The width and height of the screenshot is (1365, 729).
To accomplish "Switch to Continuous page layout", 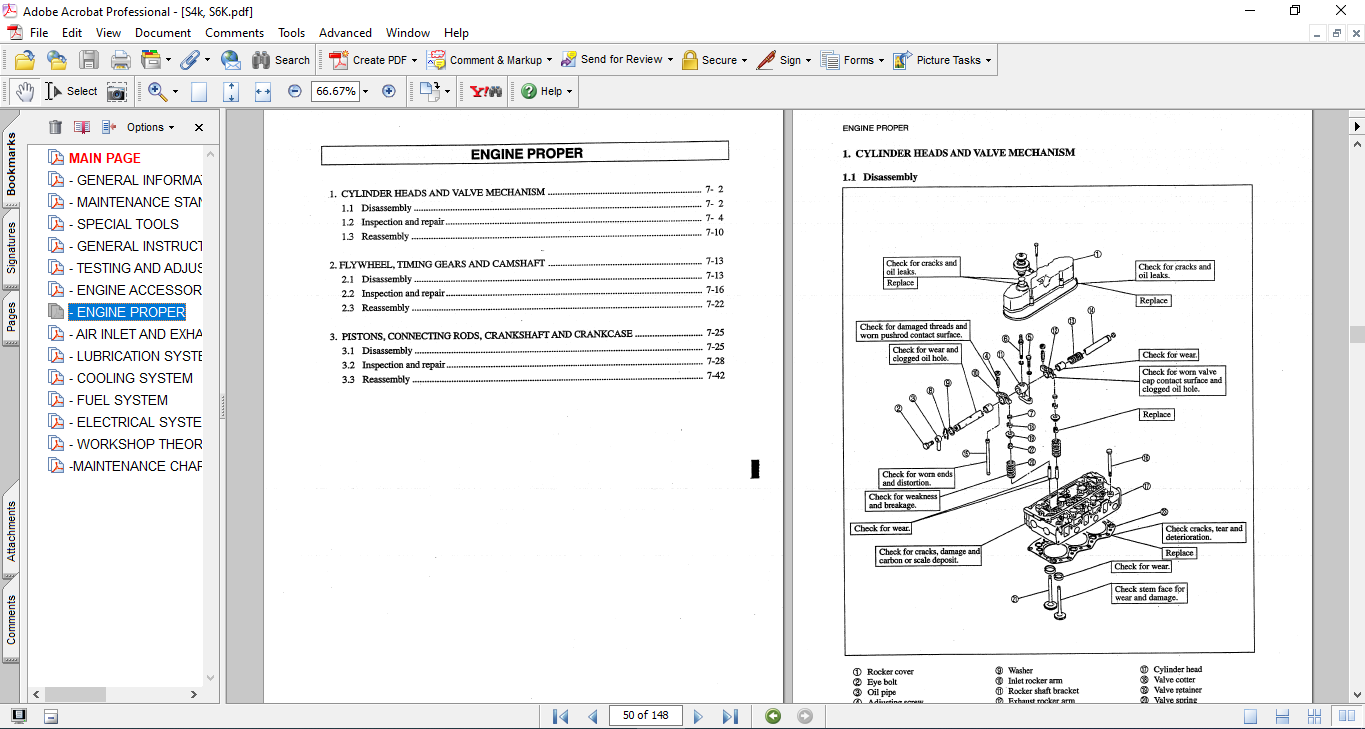I will point(1282,716).
